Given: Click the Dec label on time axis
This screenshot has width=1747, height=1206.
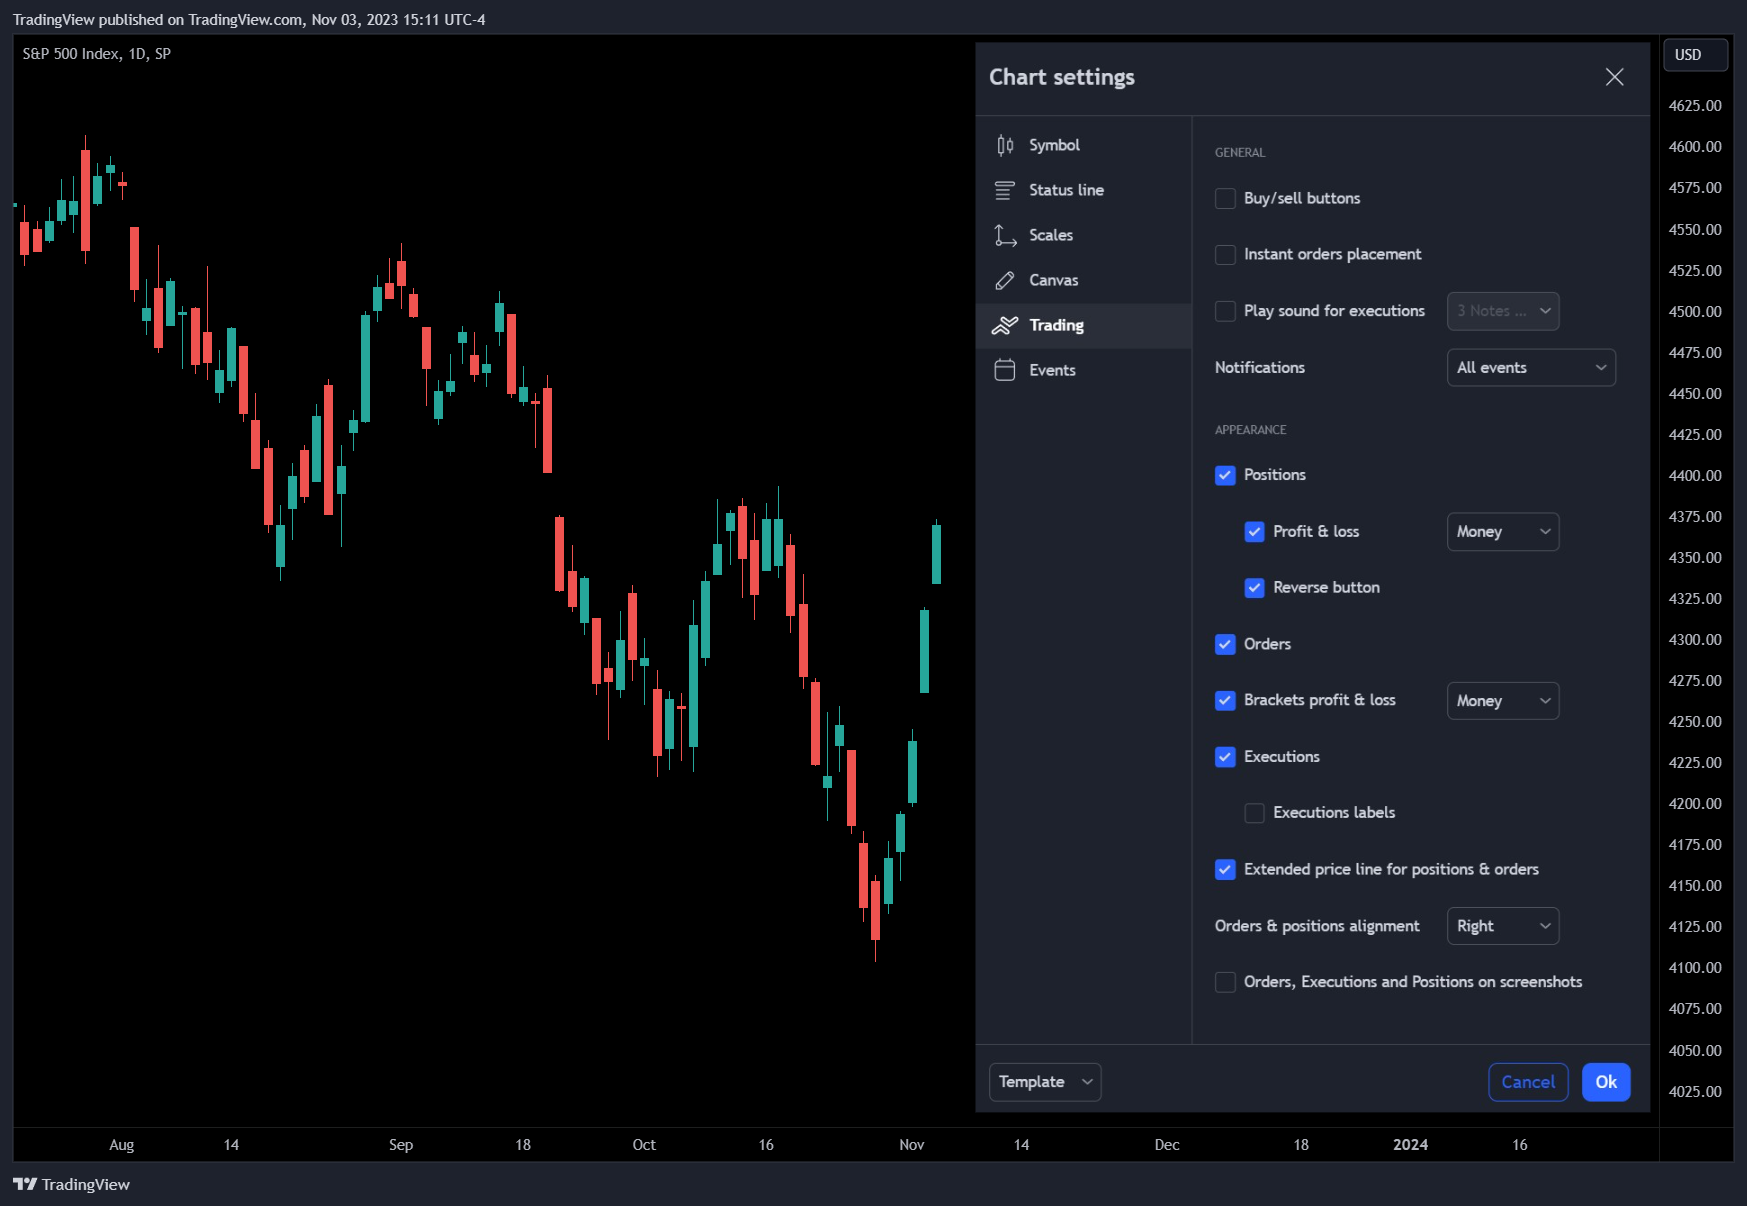Looking at the screenshot, I should click(1167, 1145).
